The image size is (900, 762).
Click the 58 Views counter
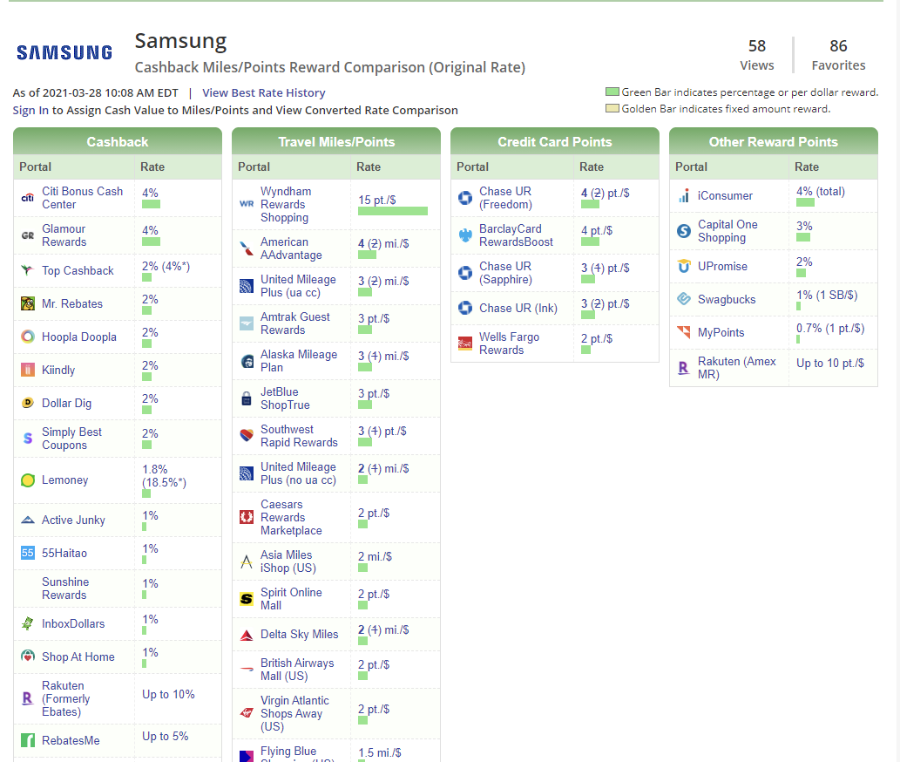click(x=757, y=55)
